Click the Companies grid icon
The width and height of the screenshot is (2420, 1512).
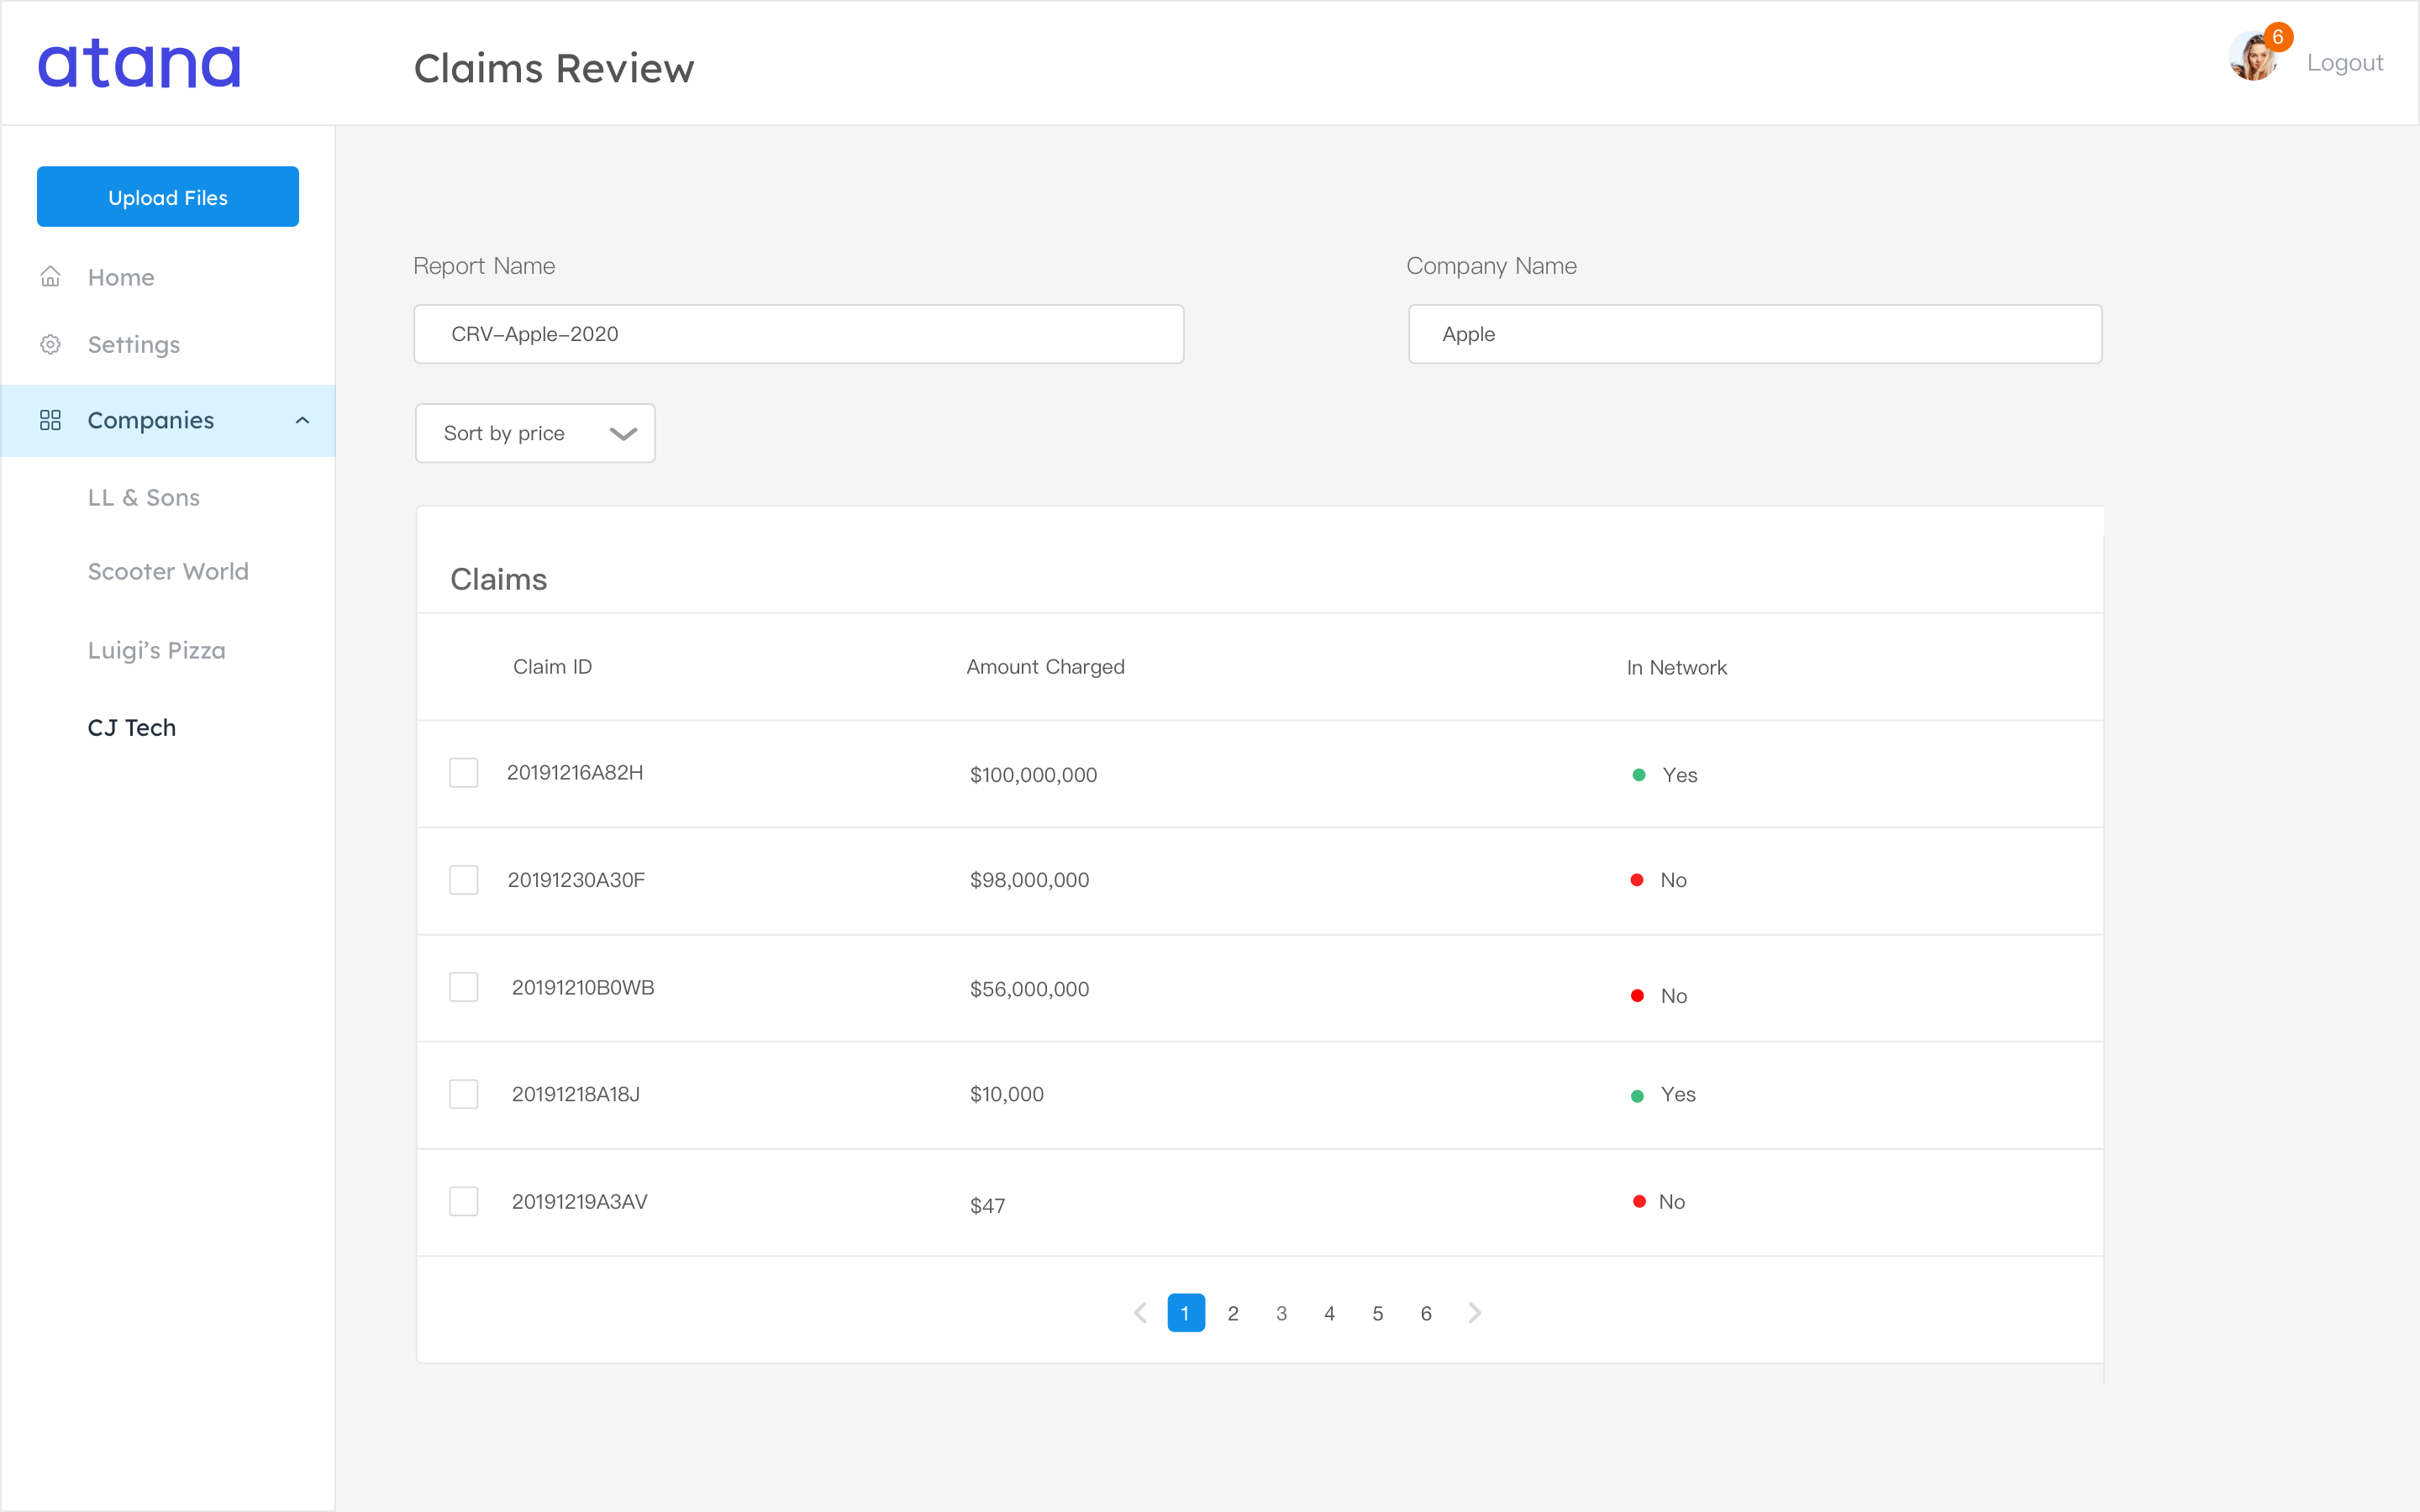(x=50, y=420)
